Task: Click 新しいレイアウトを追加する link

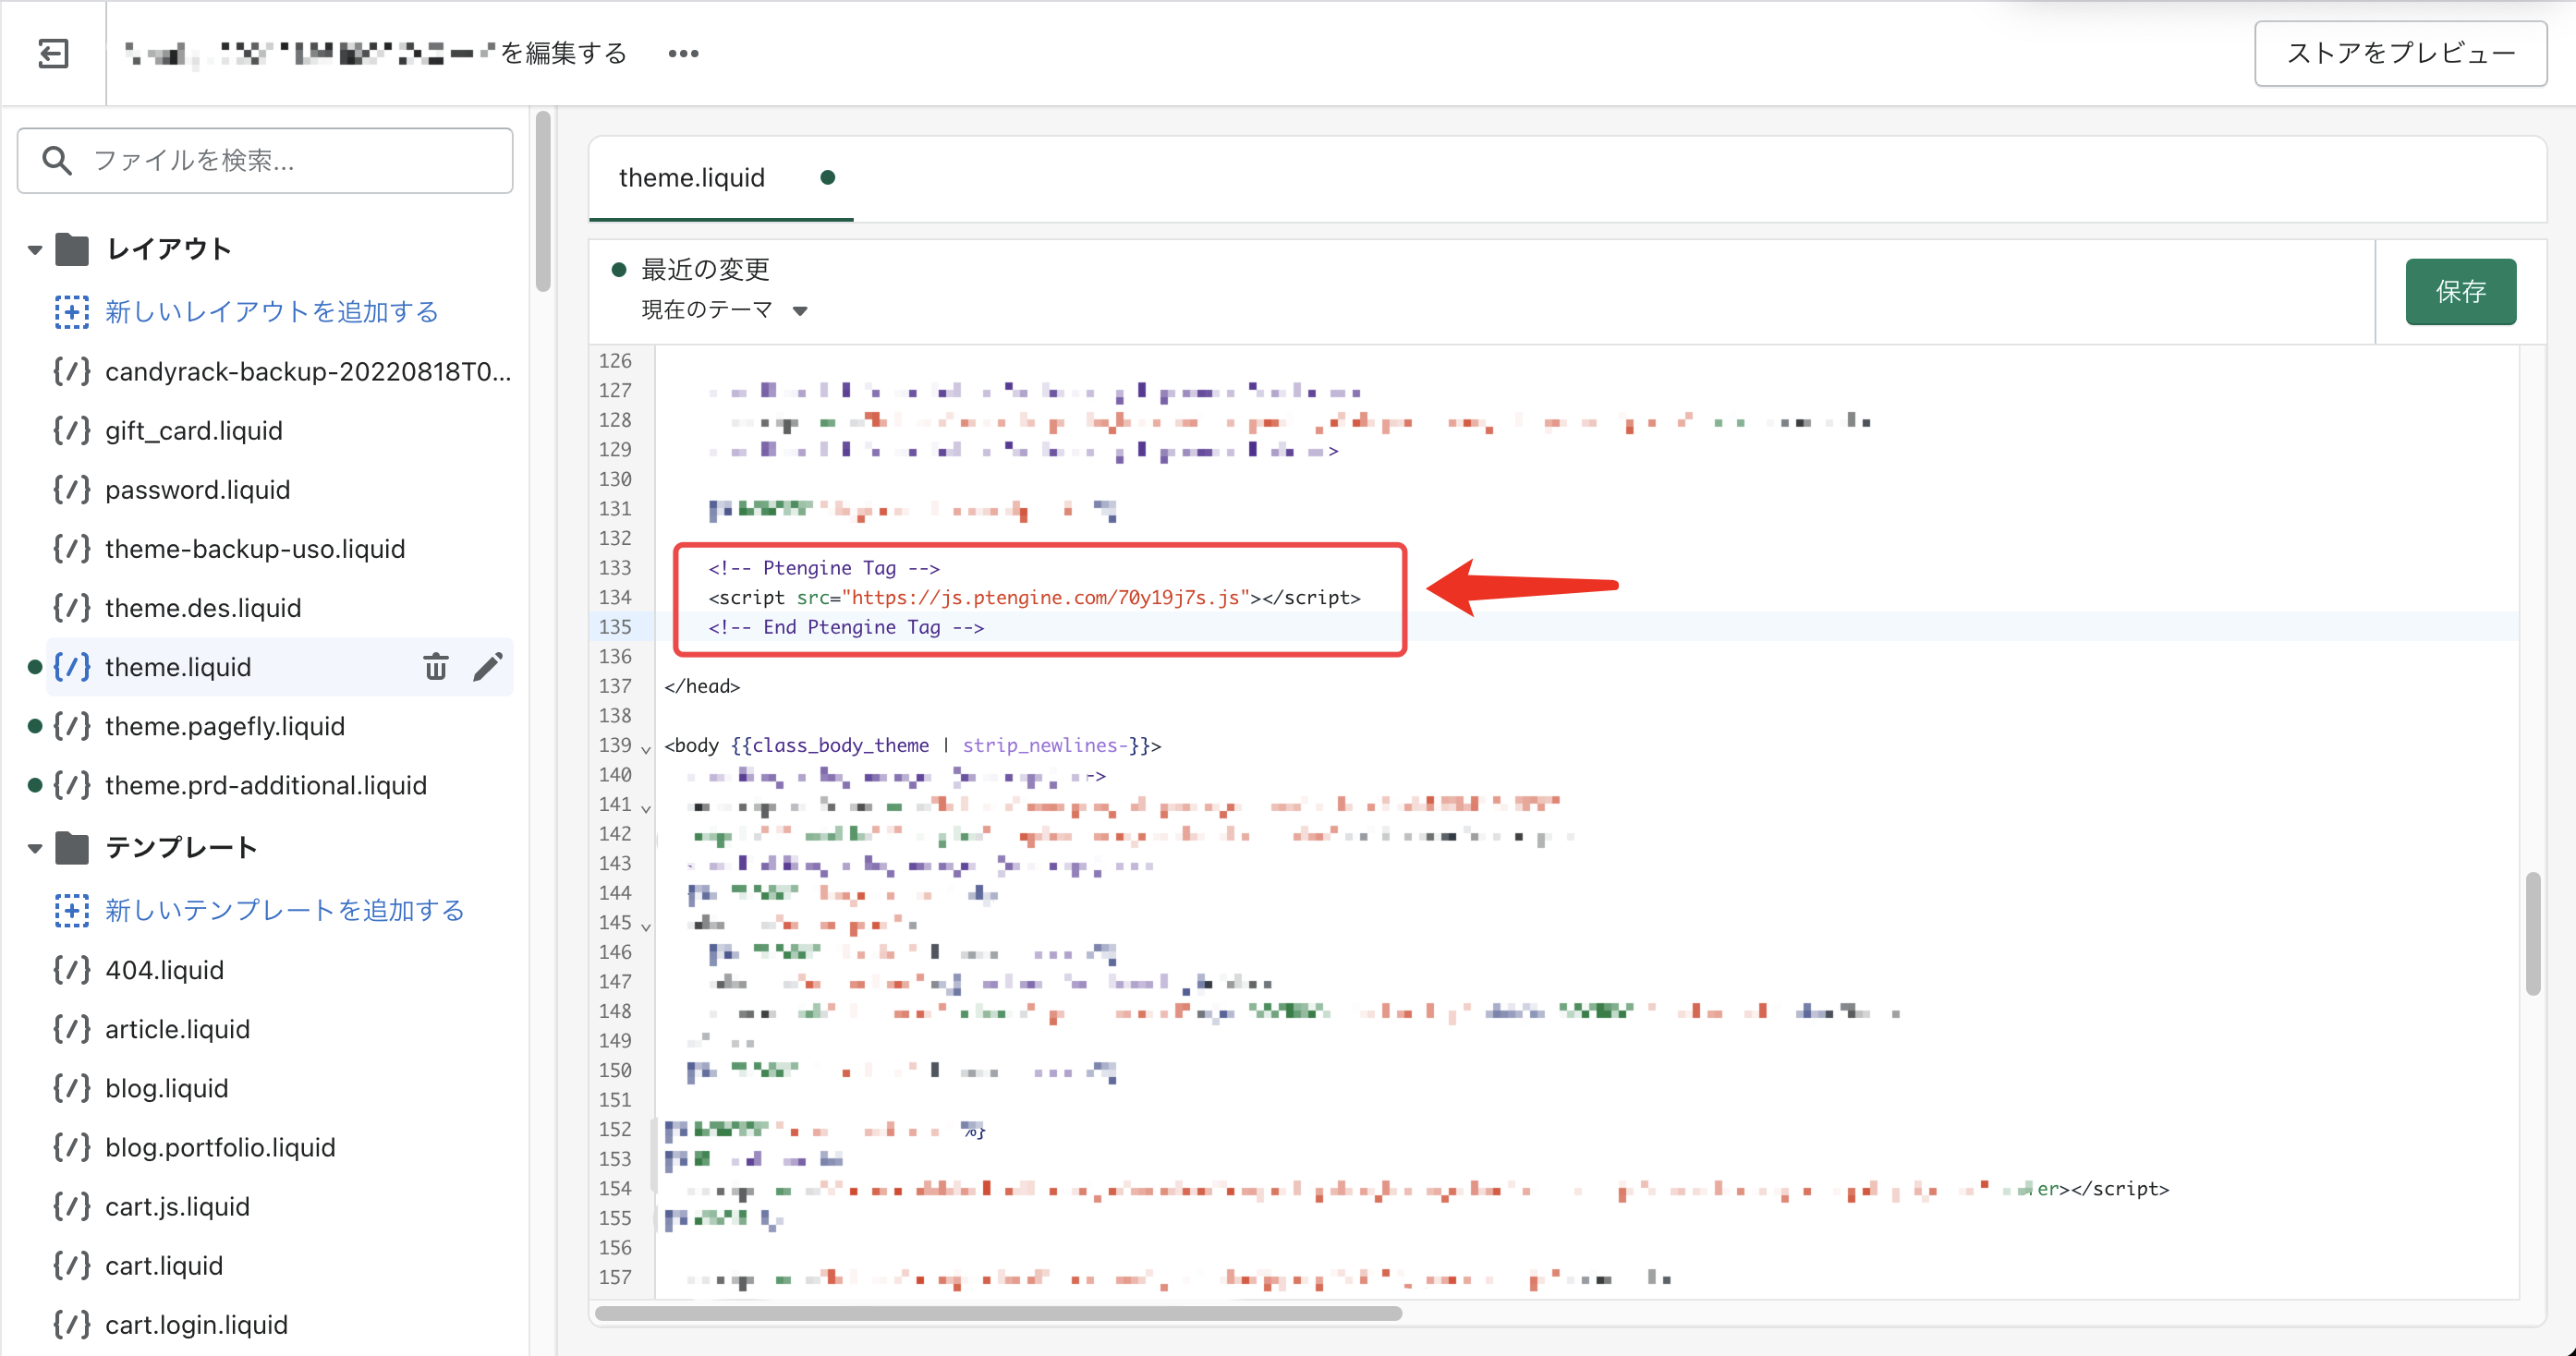Action: pyautogui.click(x=272, y=311)
